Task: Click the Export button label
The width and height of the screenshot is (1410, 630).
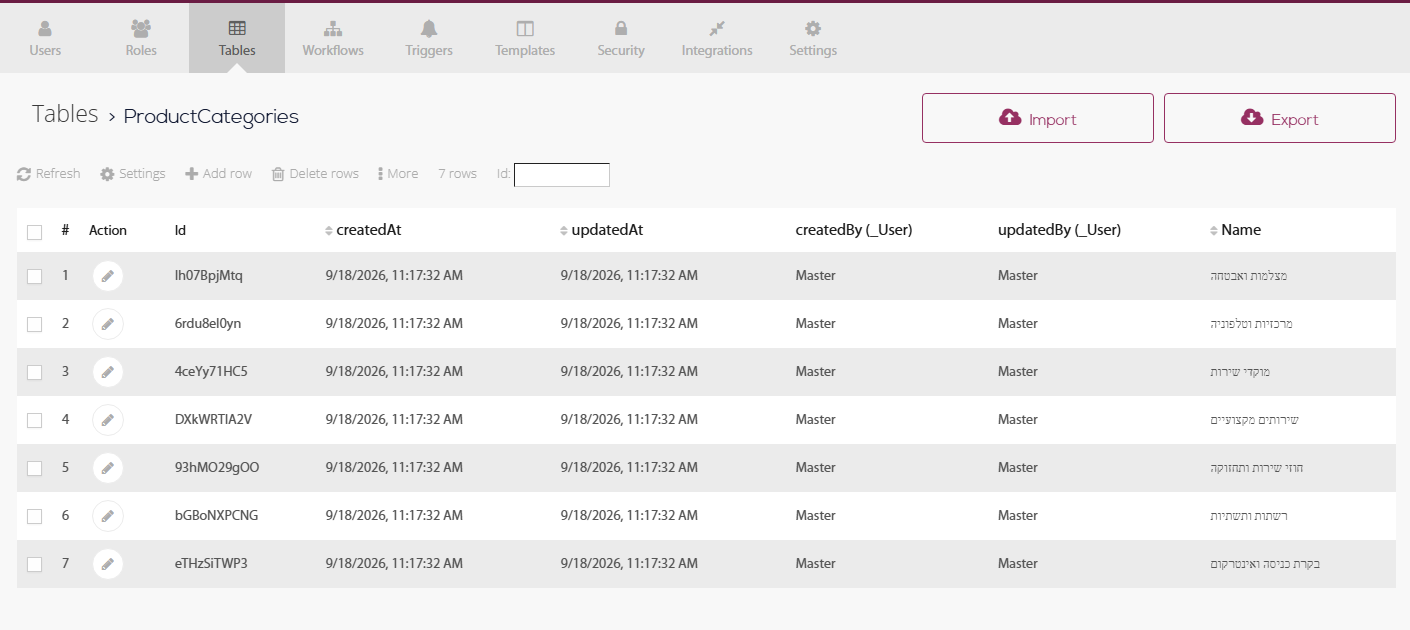Action: (x=1295, y=120)
